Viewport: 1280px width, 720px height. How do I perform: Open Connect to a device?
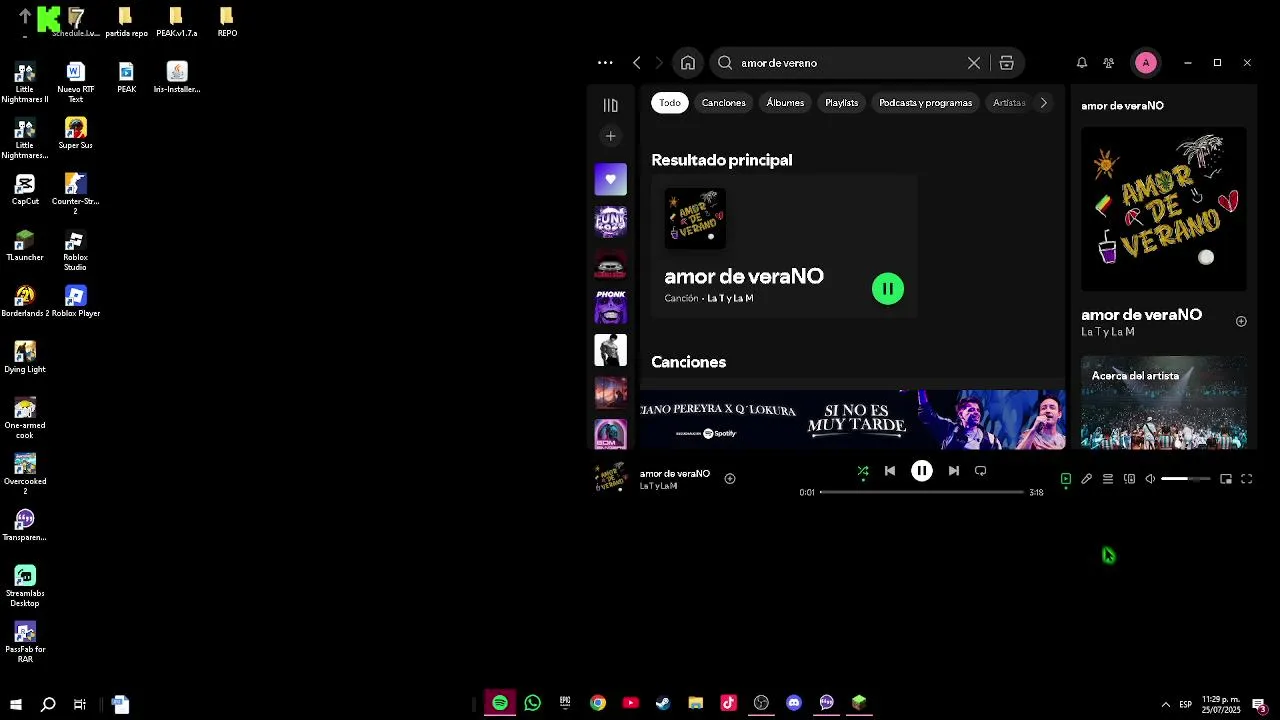(x=1130, y=479)
